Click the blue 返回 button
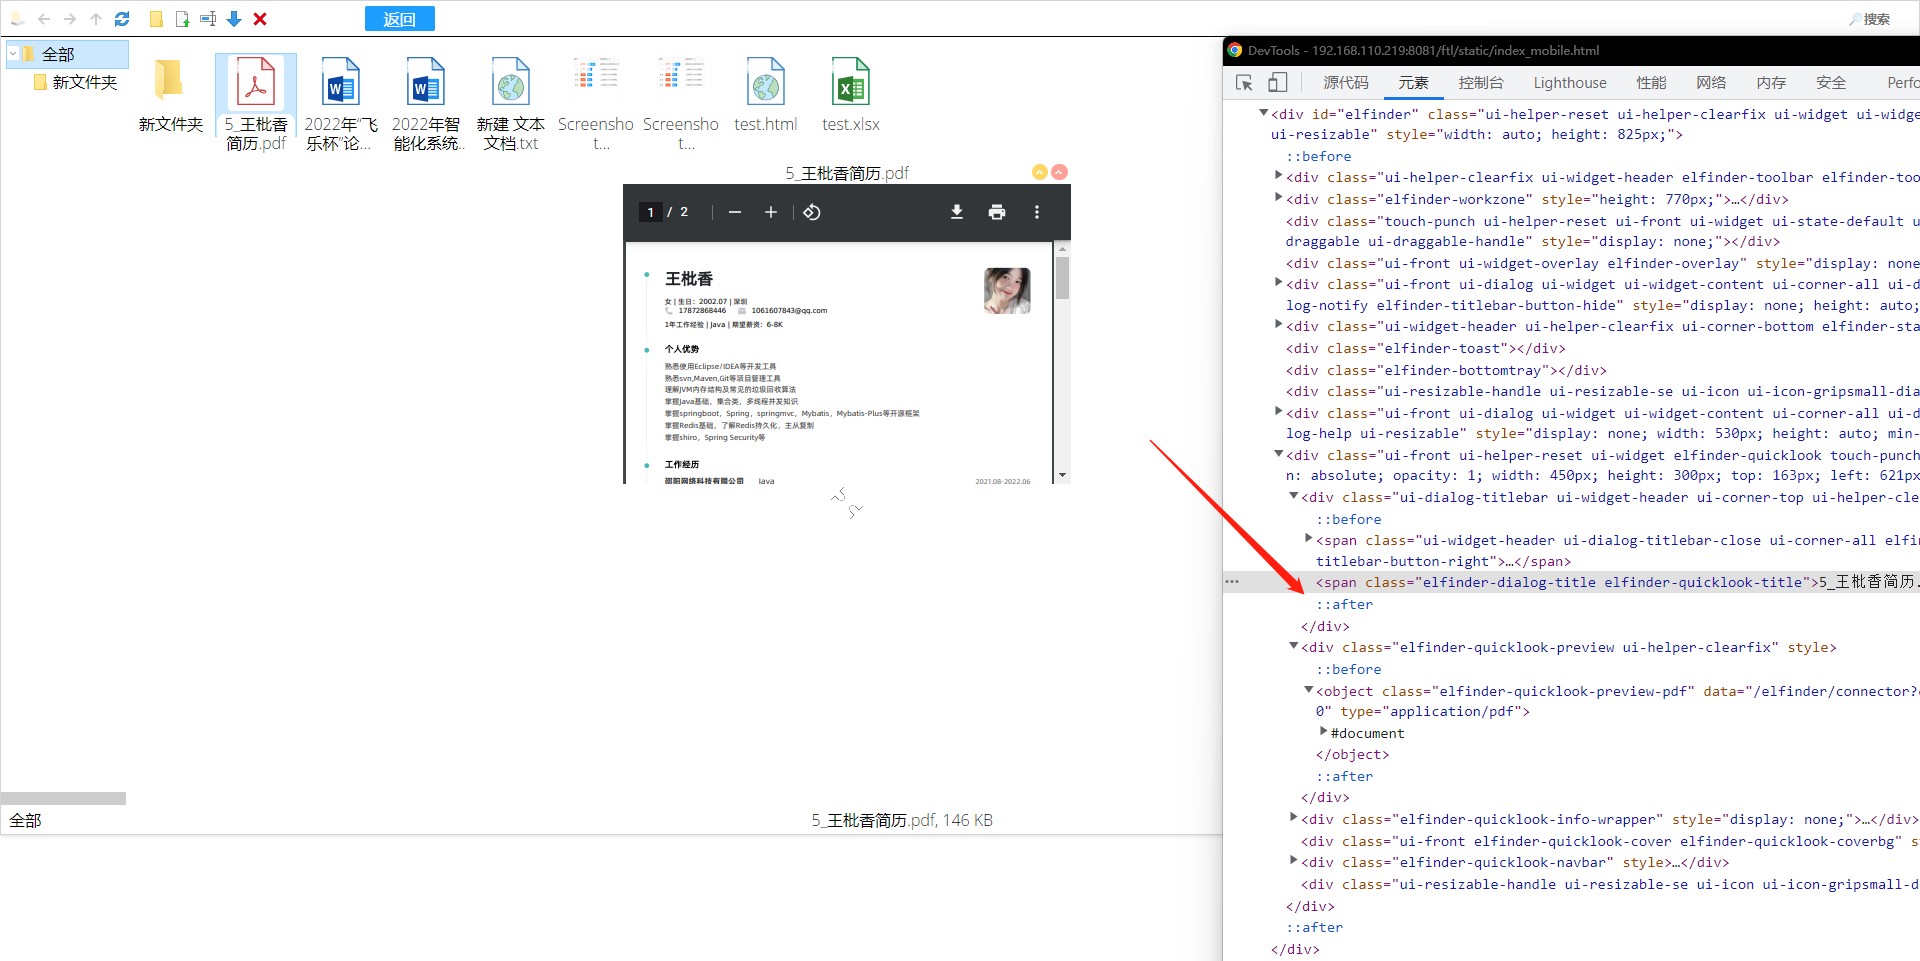The width and height of the screenshot is (1920, 961). click(399, 18)
